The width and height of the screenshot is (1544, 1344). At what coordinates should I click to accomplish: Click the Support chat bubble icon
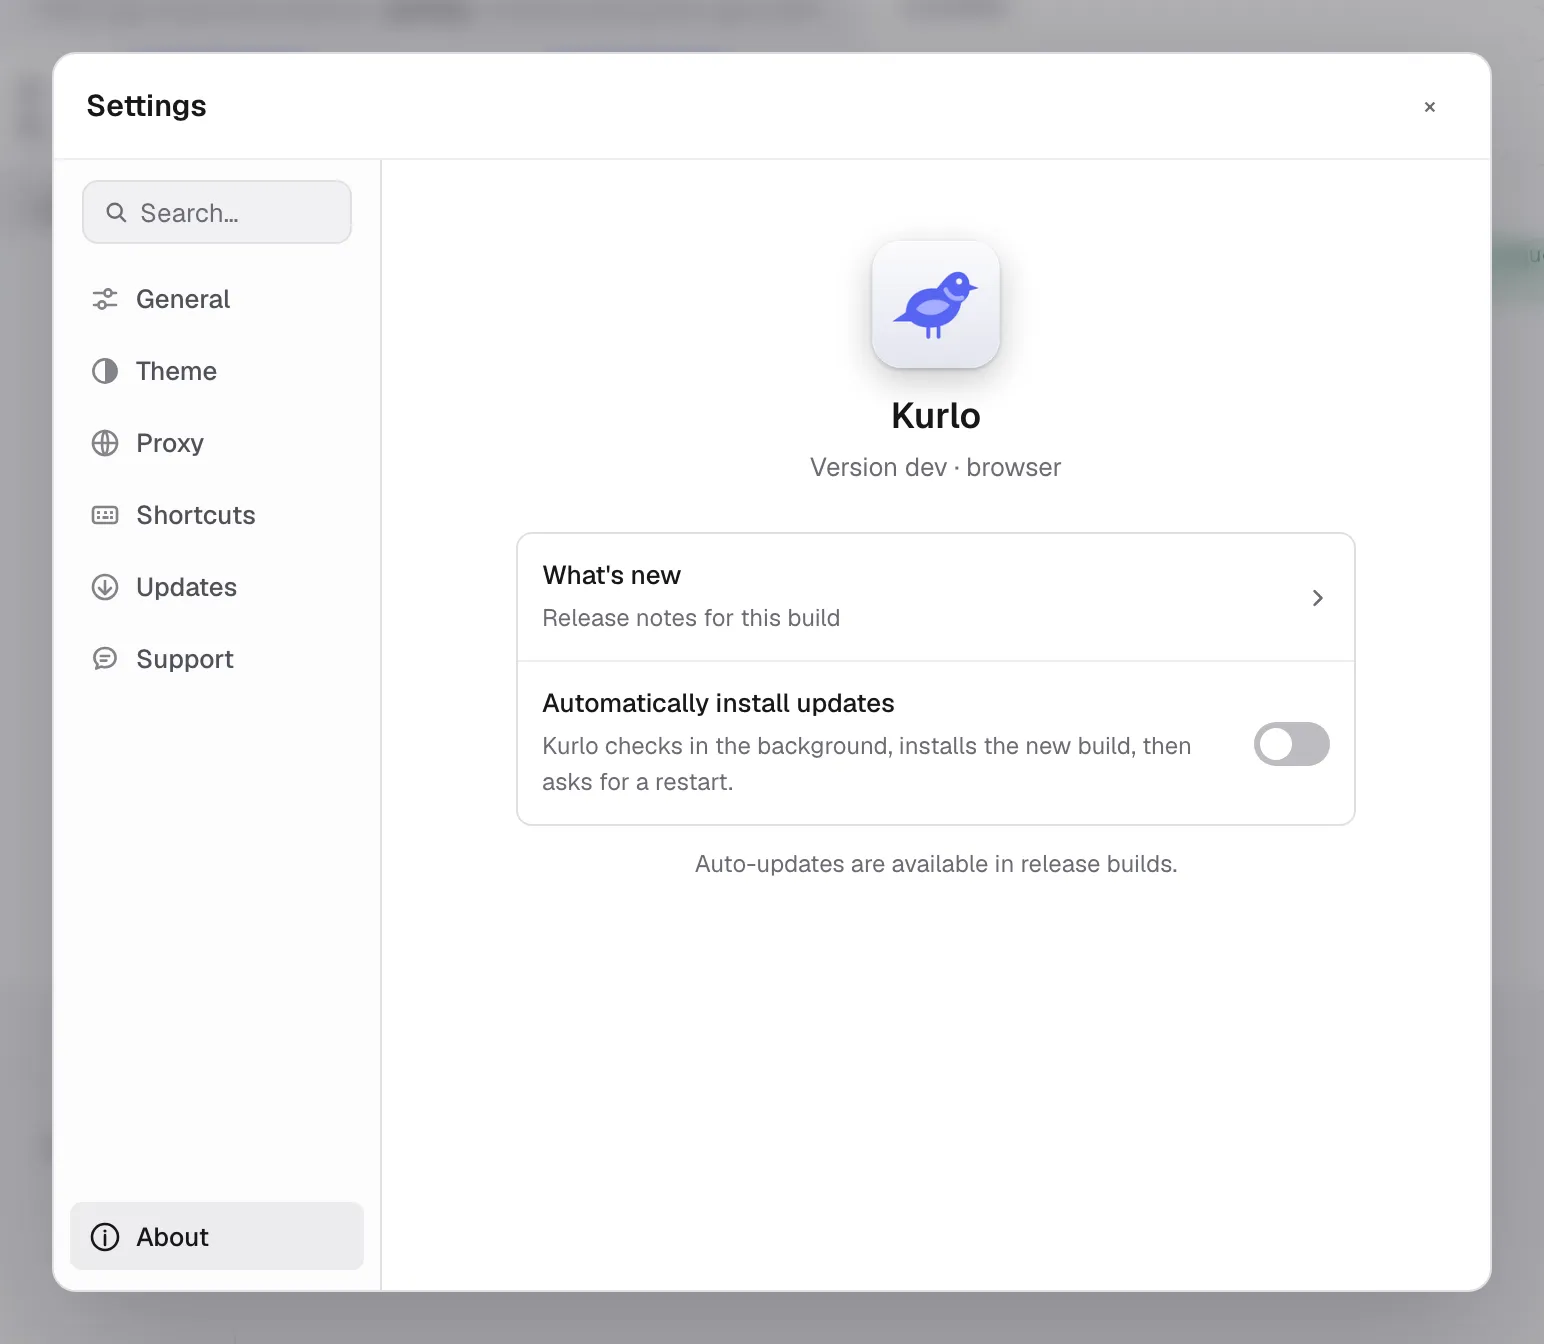pyautogui.click(x=105, y=659)
